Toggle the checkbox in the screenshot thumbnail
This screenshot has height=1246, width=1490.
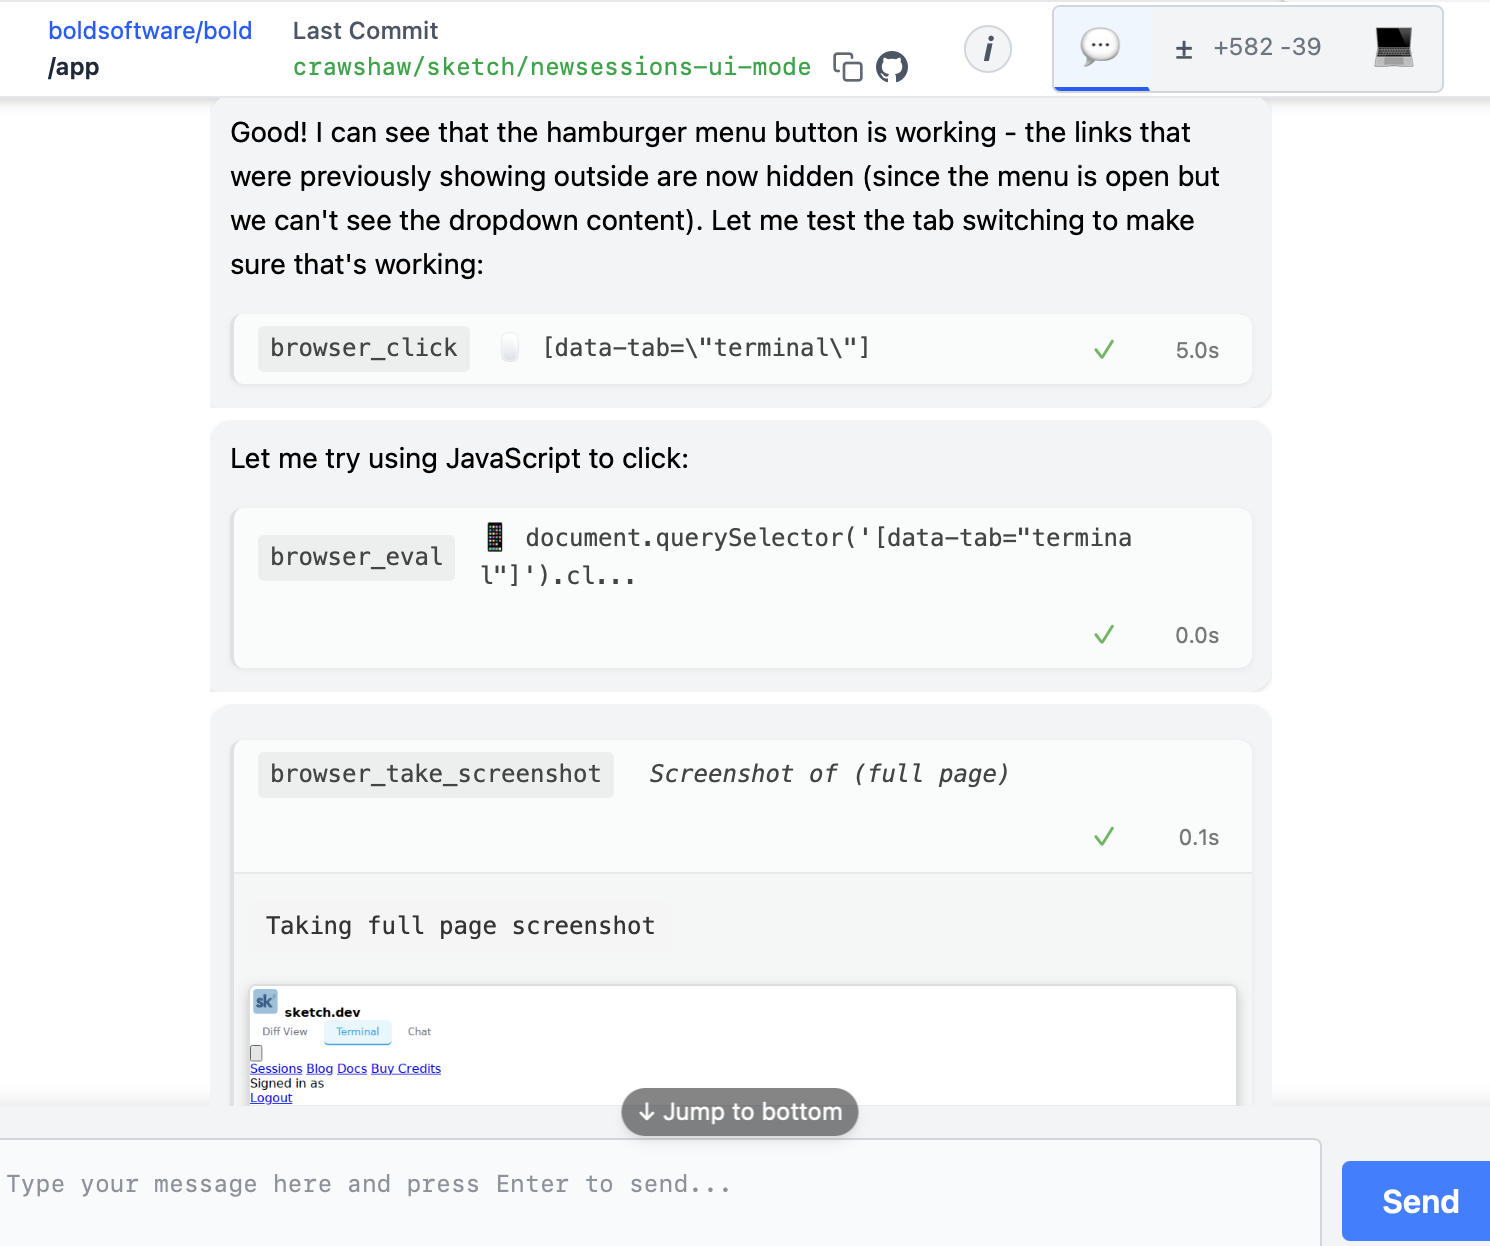pos(256,1053)
